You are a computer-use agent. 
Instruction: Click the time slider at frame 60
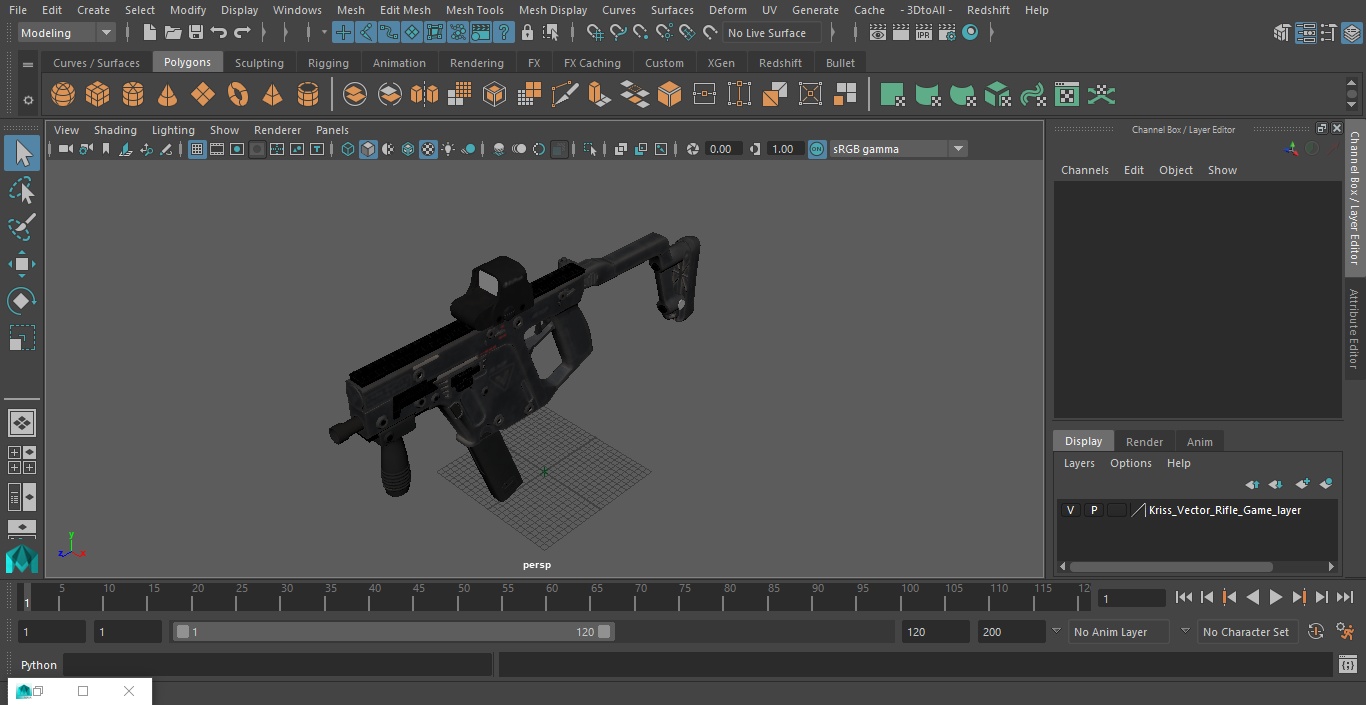tap(552, 597)
